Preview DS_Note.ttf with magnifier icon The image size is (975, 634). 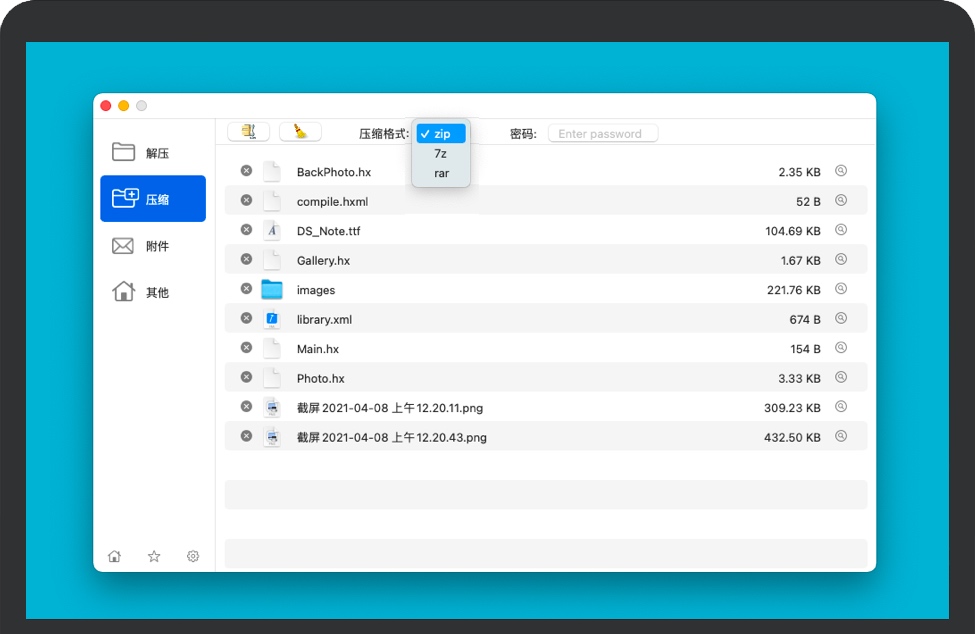pyautogui.click(x=841, y=230)
